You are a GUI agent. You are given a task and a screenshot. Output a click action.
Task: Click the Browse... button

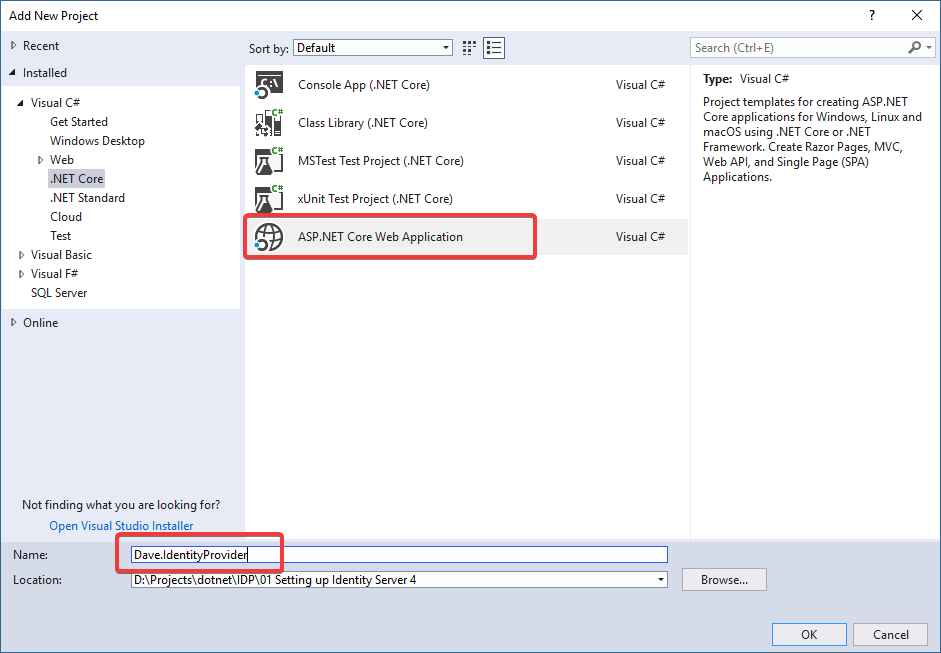tap(724, 580)
